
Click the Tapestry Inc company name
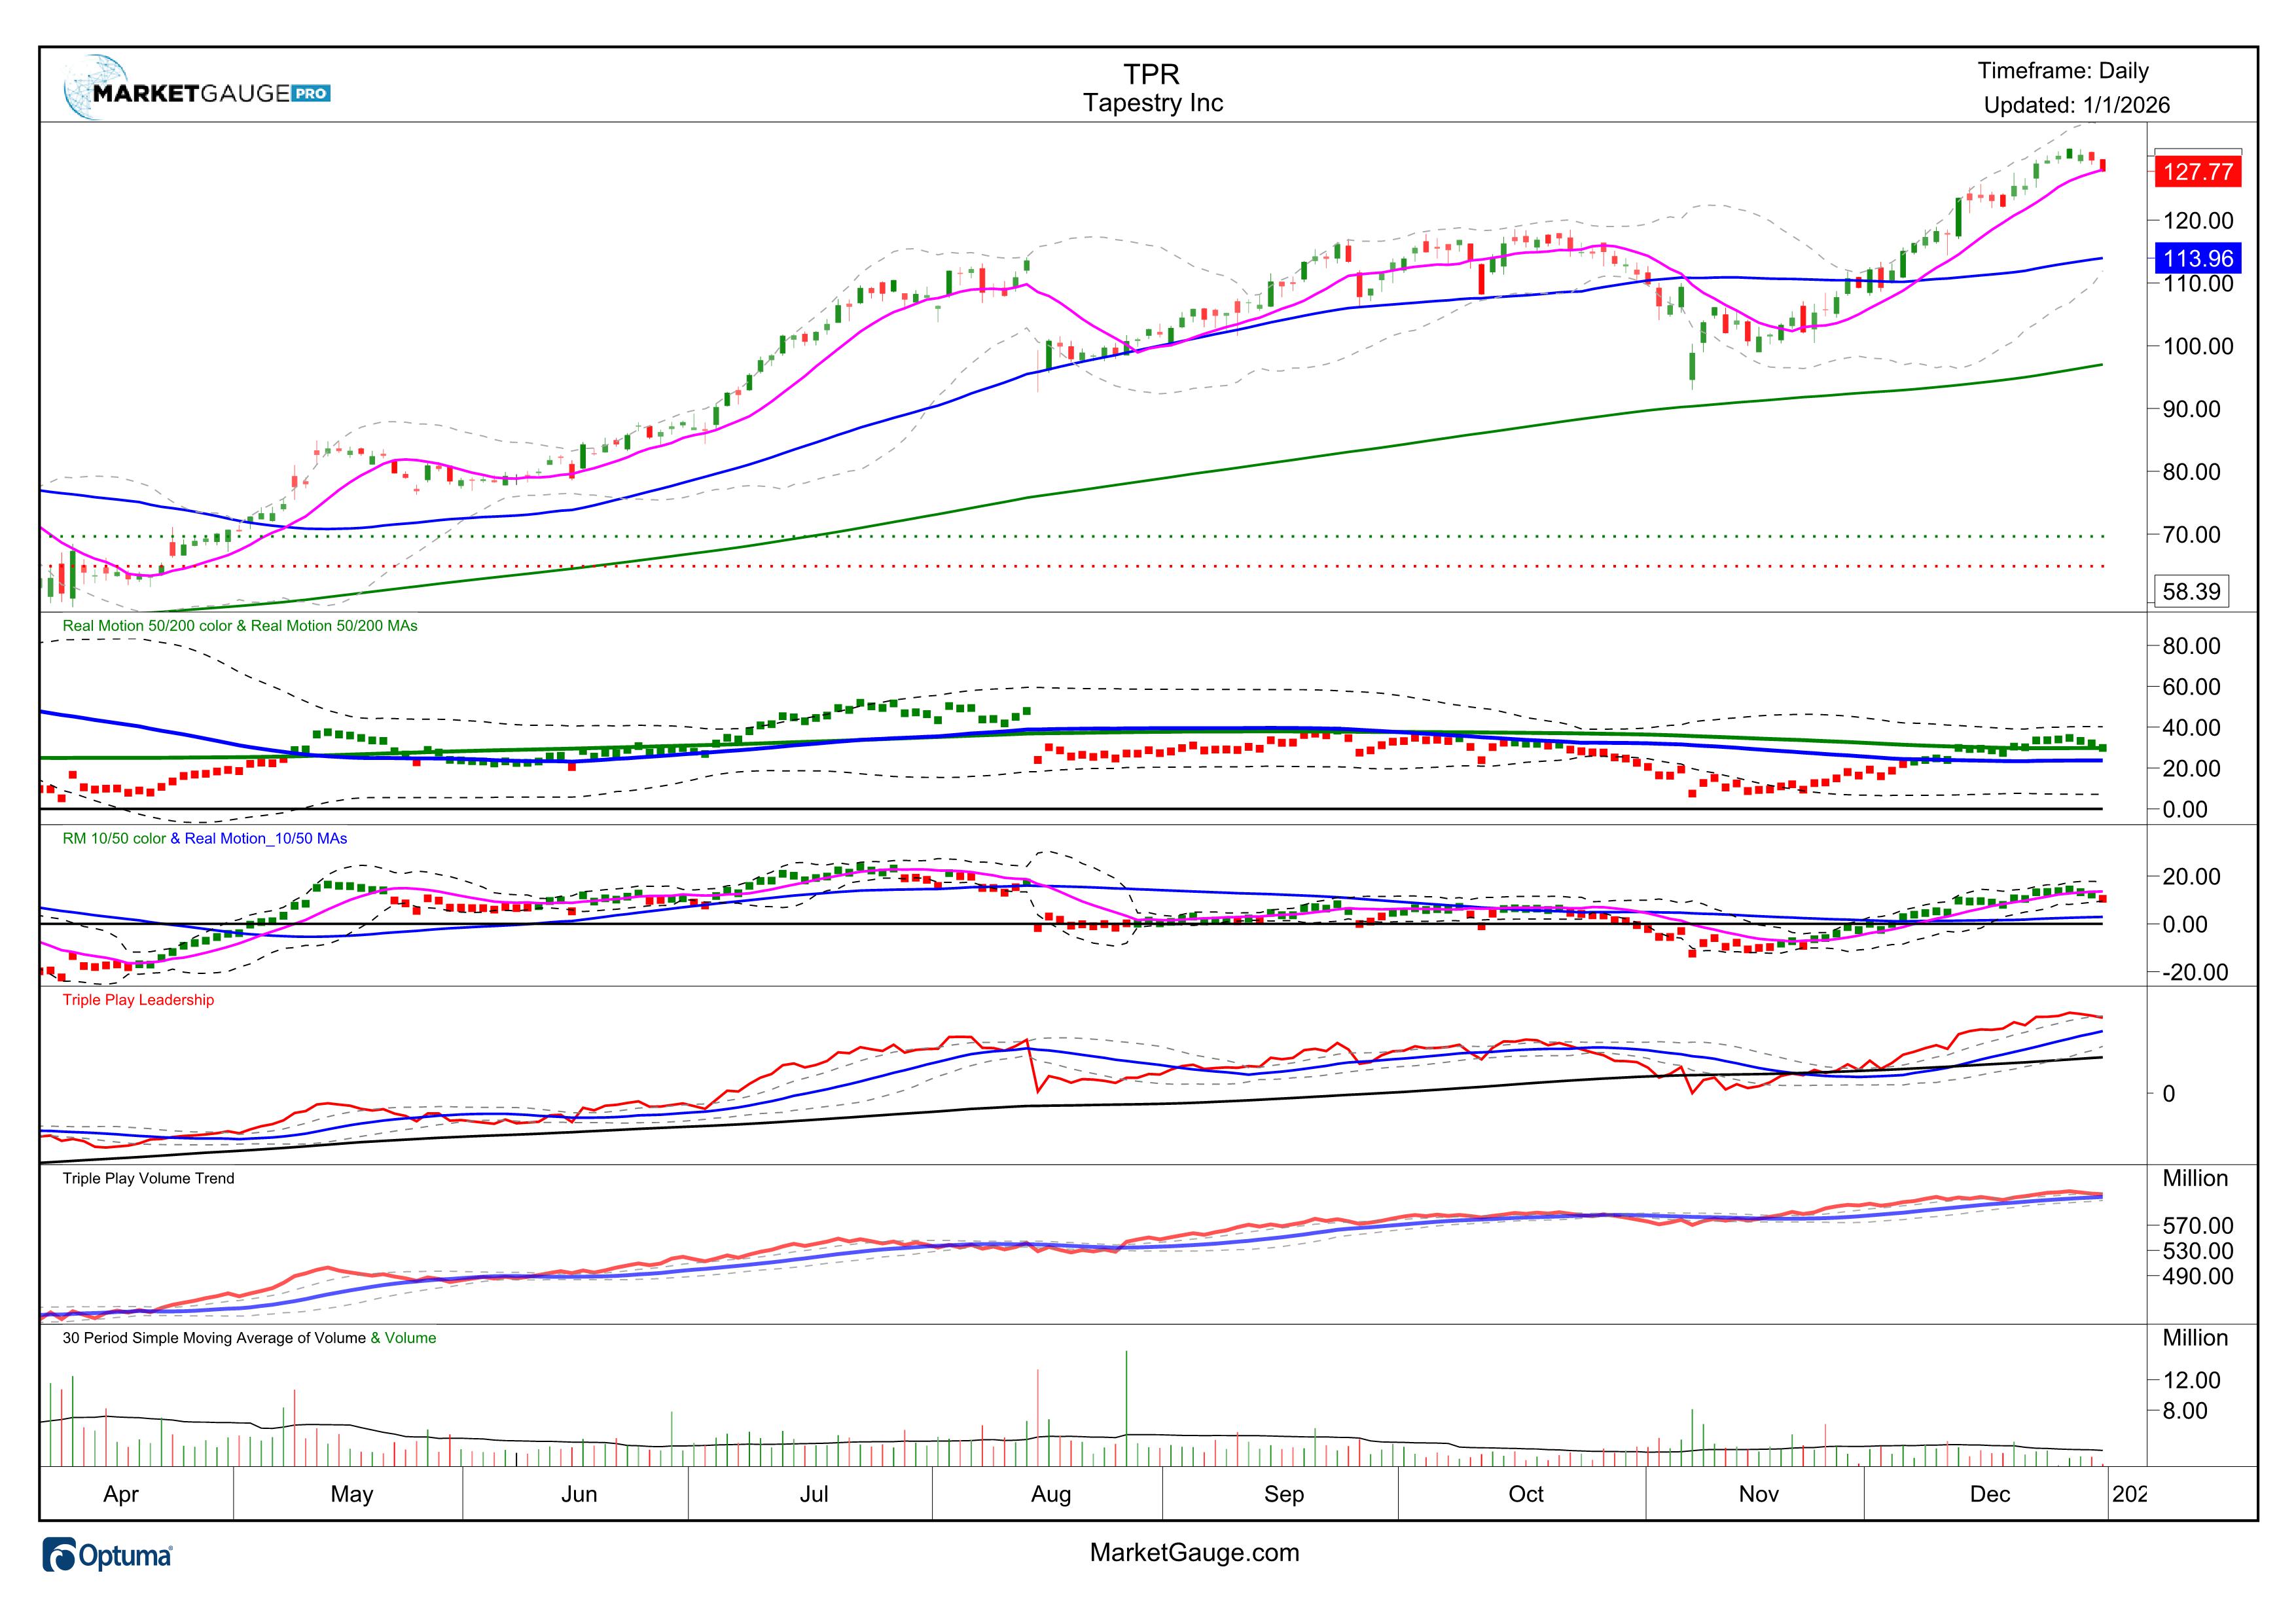[1153, 103]
